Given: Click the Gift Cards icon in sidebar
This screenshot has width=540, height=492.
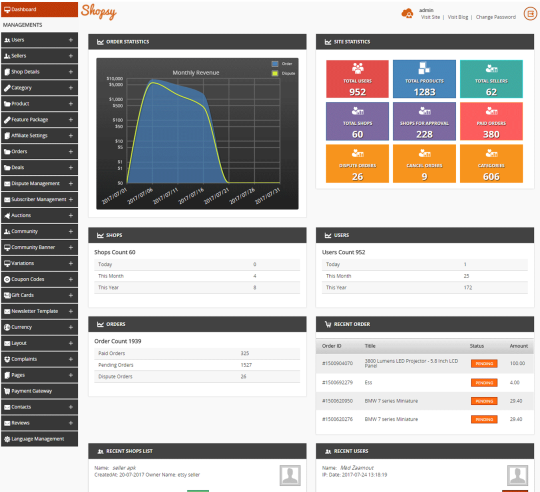Looking at the screenshot, I should point(7,295).
